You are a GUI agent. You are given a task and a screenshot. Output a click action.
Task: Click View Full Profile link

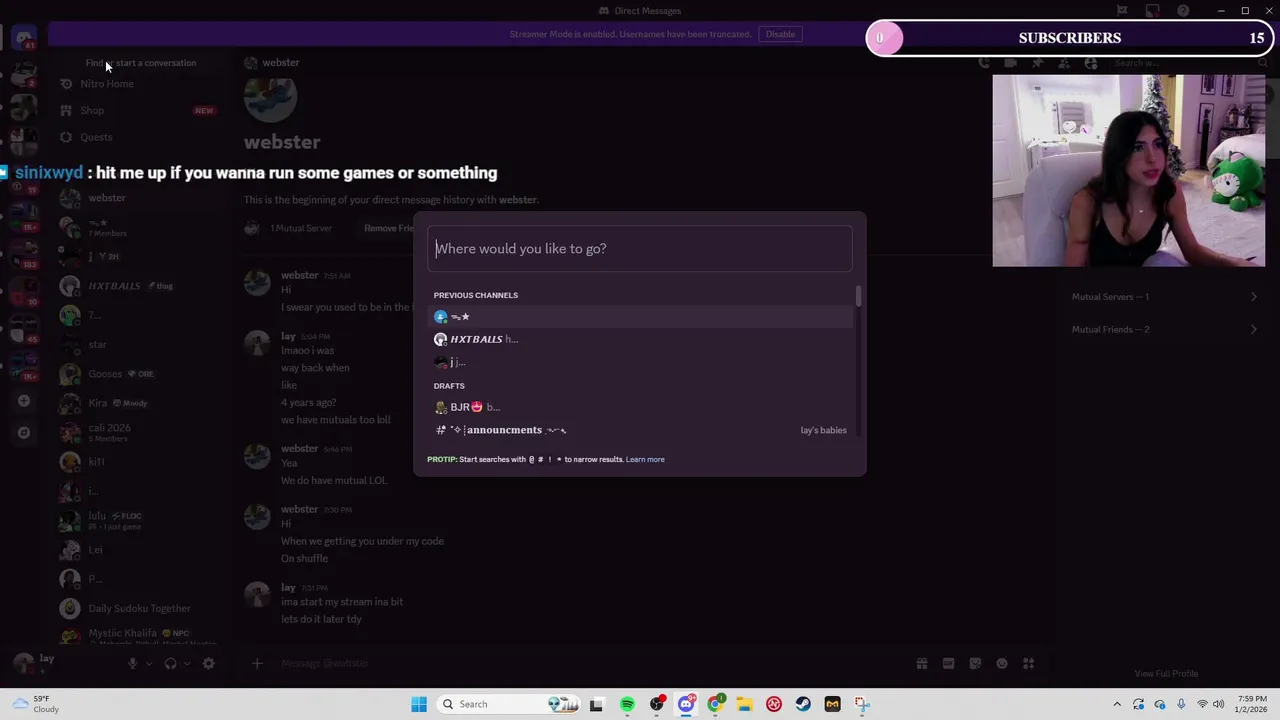(x=1166, y=674)
